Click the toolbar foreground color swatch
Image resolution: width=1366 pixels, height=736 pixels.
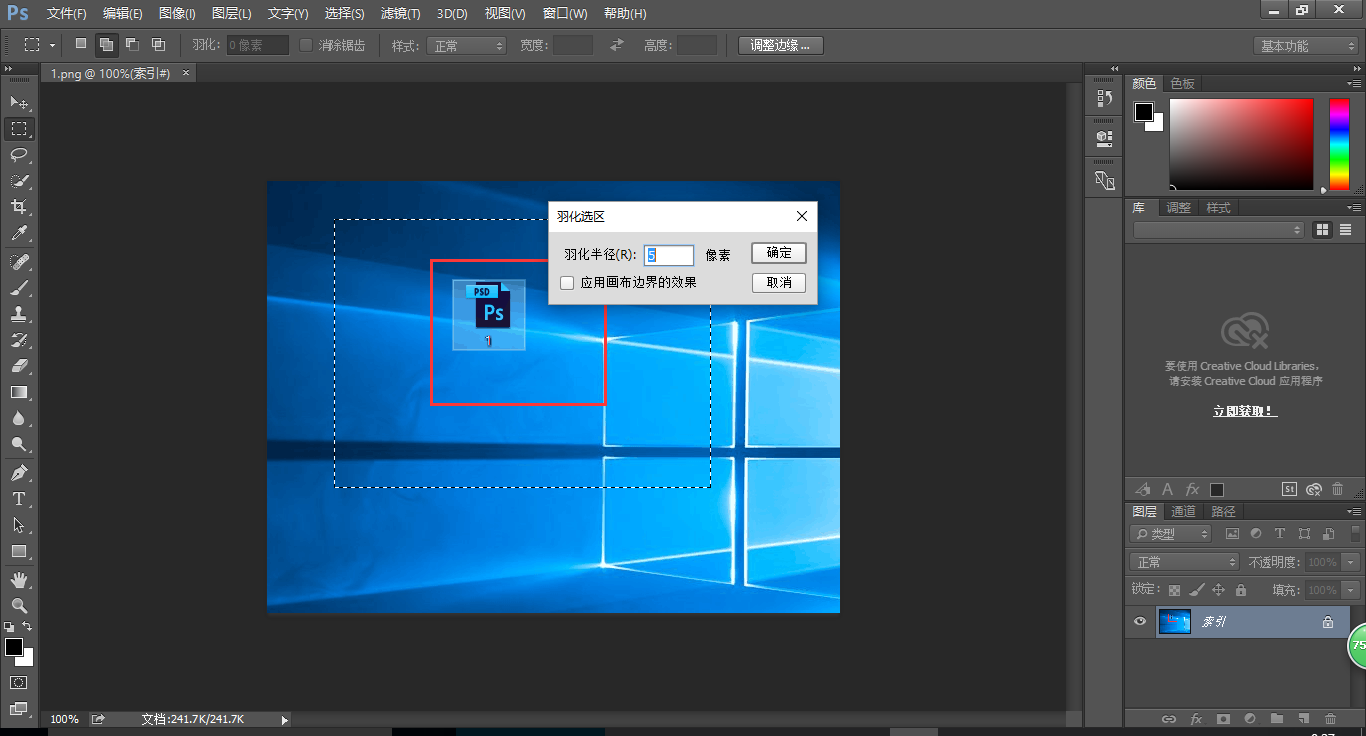[13, 647]
